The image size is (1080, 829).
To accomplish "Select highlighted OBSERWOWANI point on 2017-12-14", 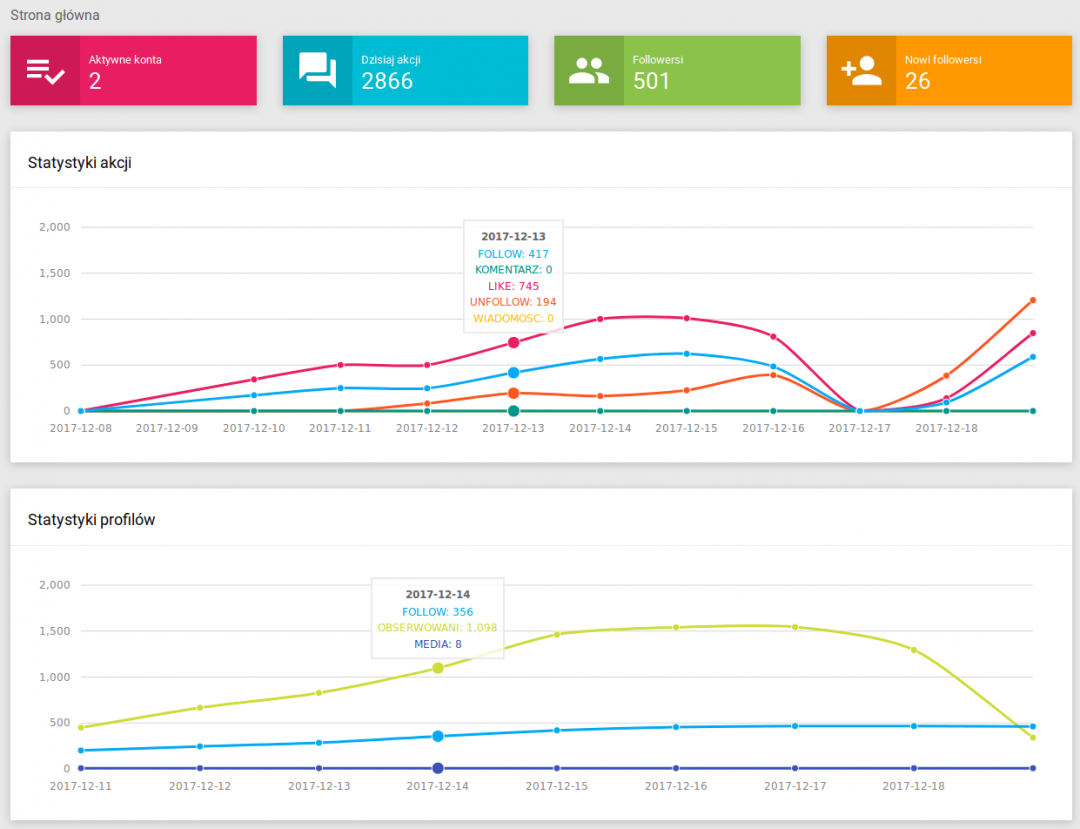I will pyautogui.click(x=438, y=668).
